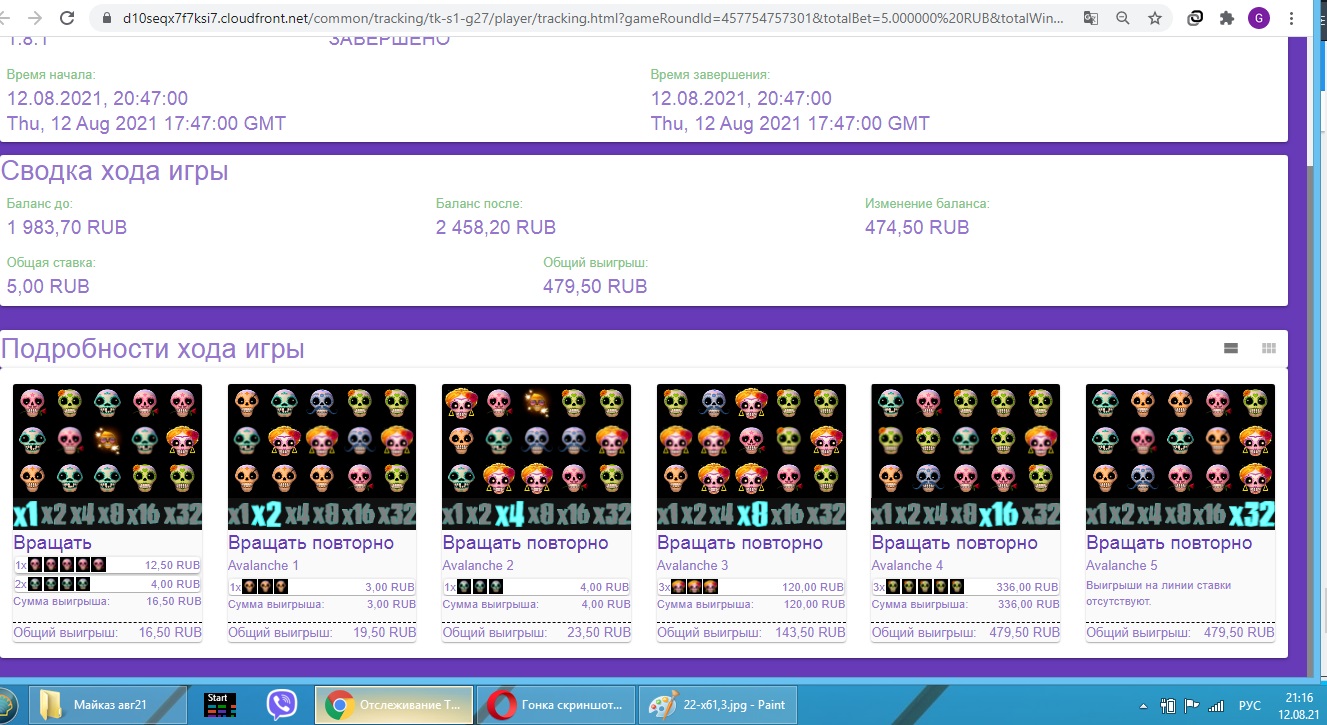This screenshot has width=1327, height=725.
Task: Click "Вращать повторно" above Avalanche 4
Action: (x=954, y=543)
